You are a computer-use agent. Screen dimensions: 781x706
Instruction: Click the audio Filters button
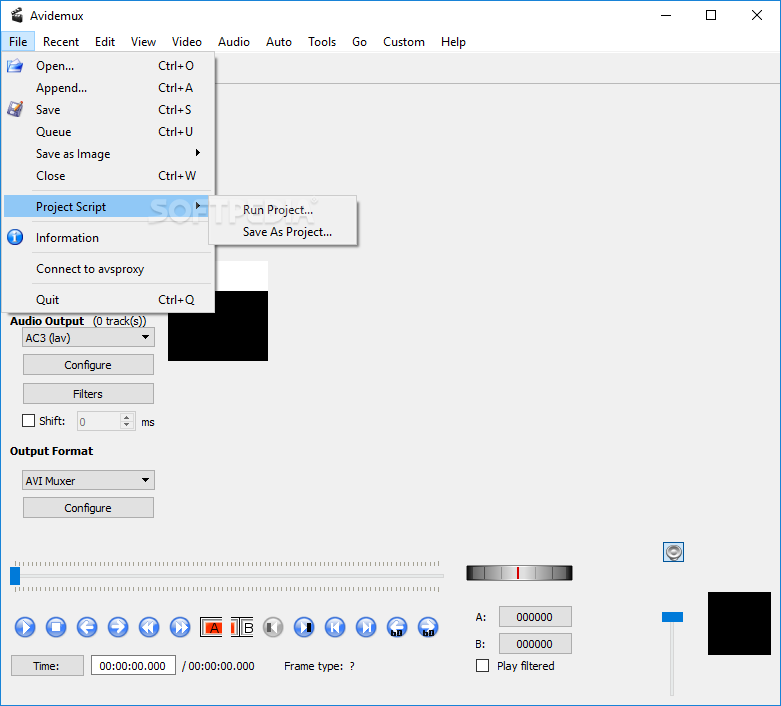pos(88,394)
